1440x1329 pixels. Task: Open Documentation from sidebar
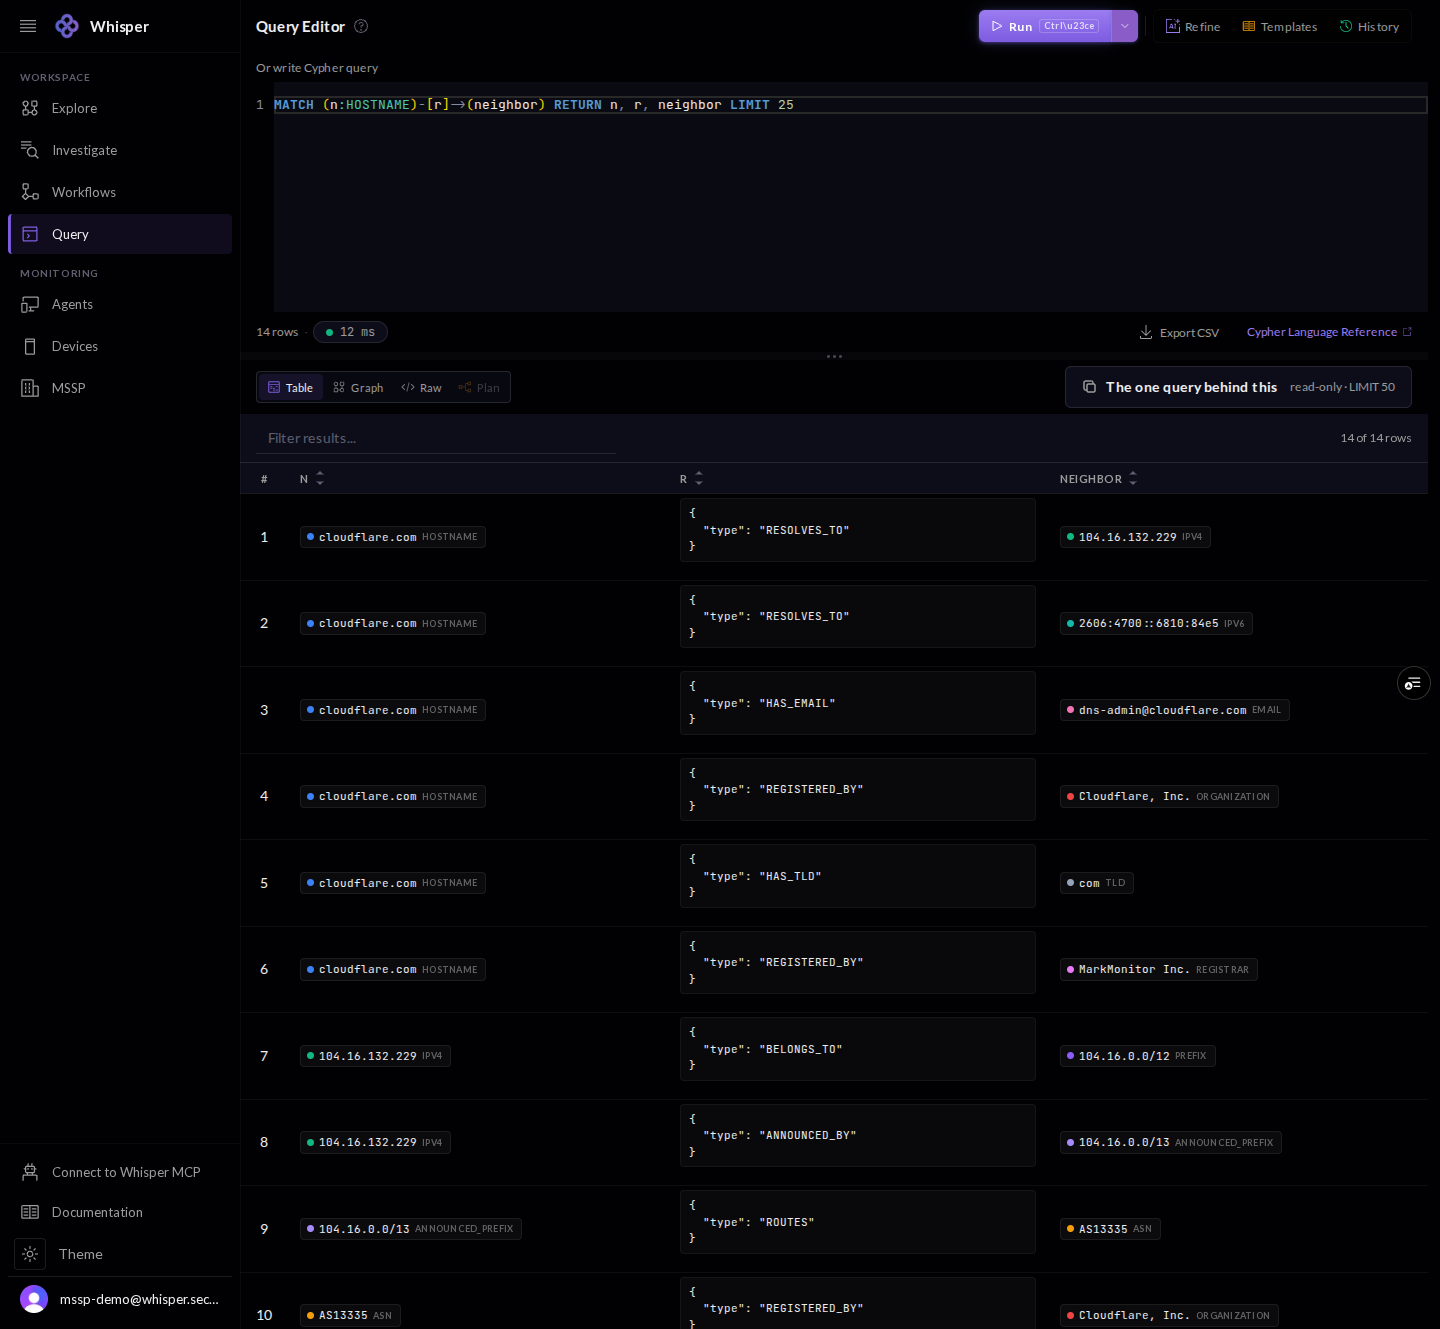click(120, 1212)
